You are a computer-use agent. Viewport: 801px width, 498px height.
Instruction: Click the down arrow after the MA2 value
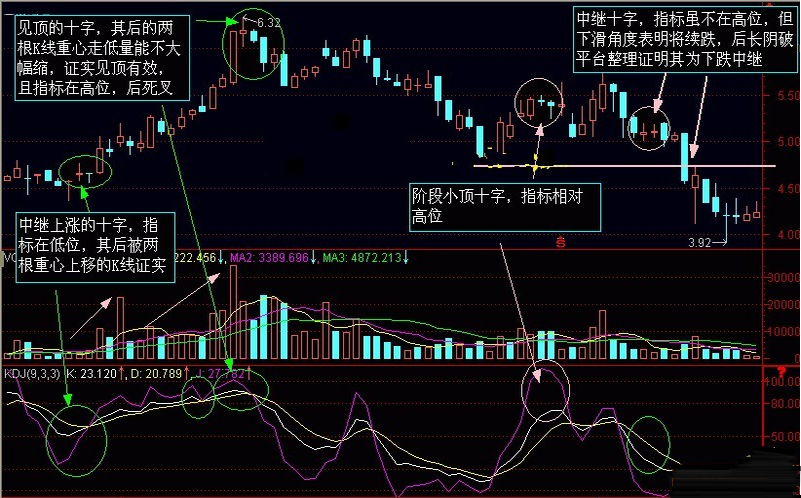click(313, 257)
